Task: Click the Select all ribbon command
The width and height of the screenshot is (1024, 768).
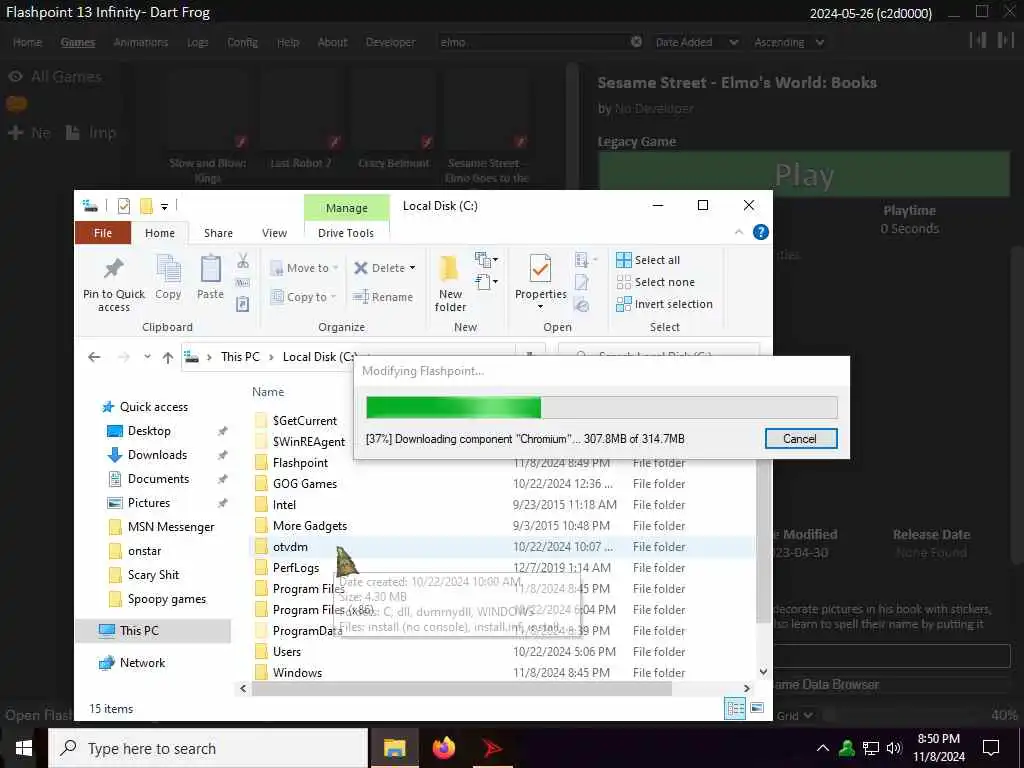Action: (648, 260)
